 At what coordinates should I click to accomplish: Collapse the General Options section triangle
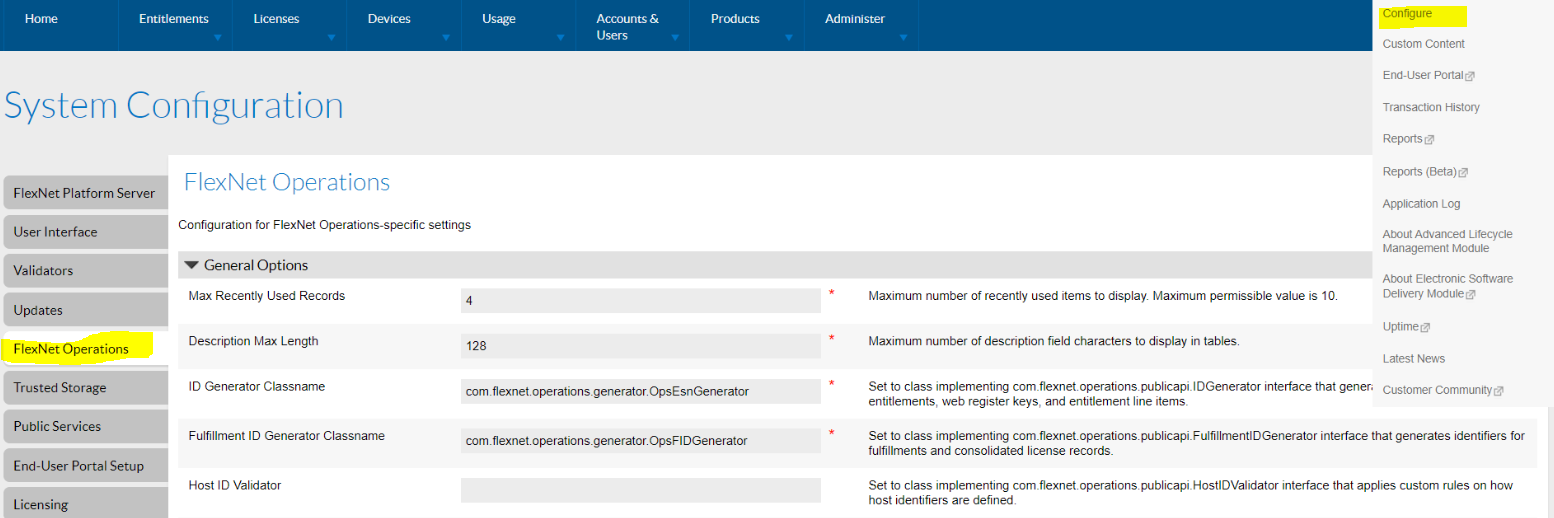[x=192, y=265]
